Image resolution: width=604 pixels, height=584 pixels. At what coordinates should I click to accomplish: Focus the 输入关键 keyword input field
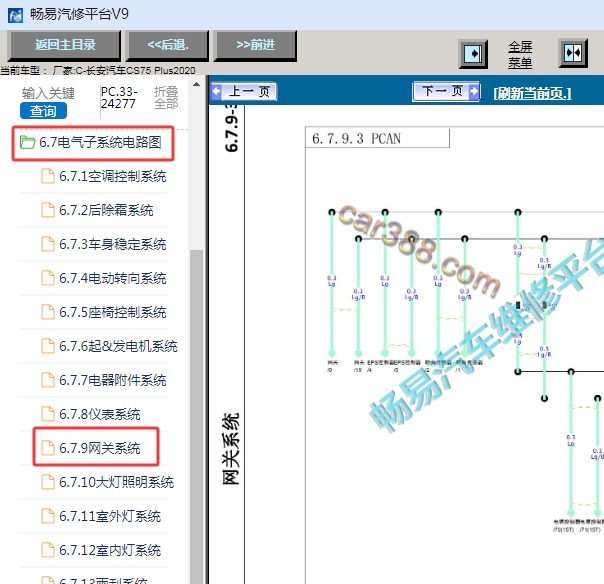[x=48, y=93]
